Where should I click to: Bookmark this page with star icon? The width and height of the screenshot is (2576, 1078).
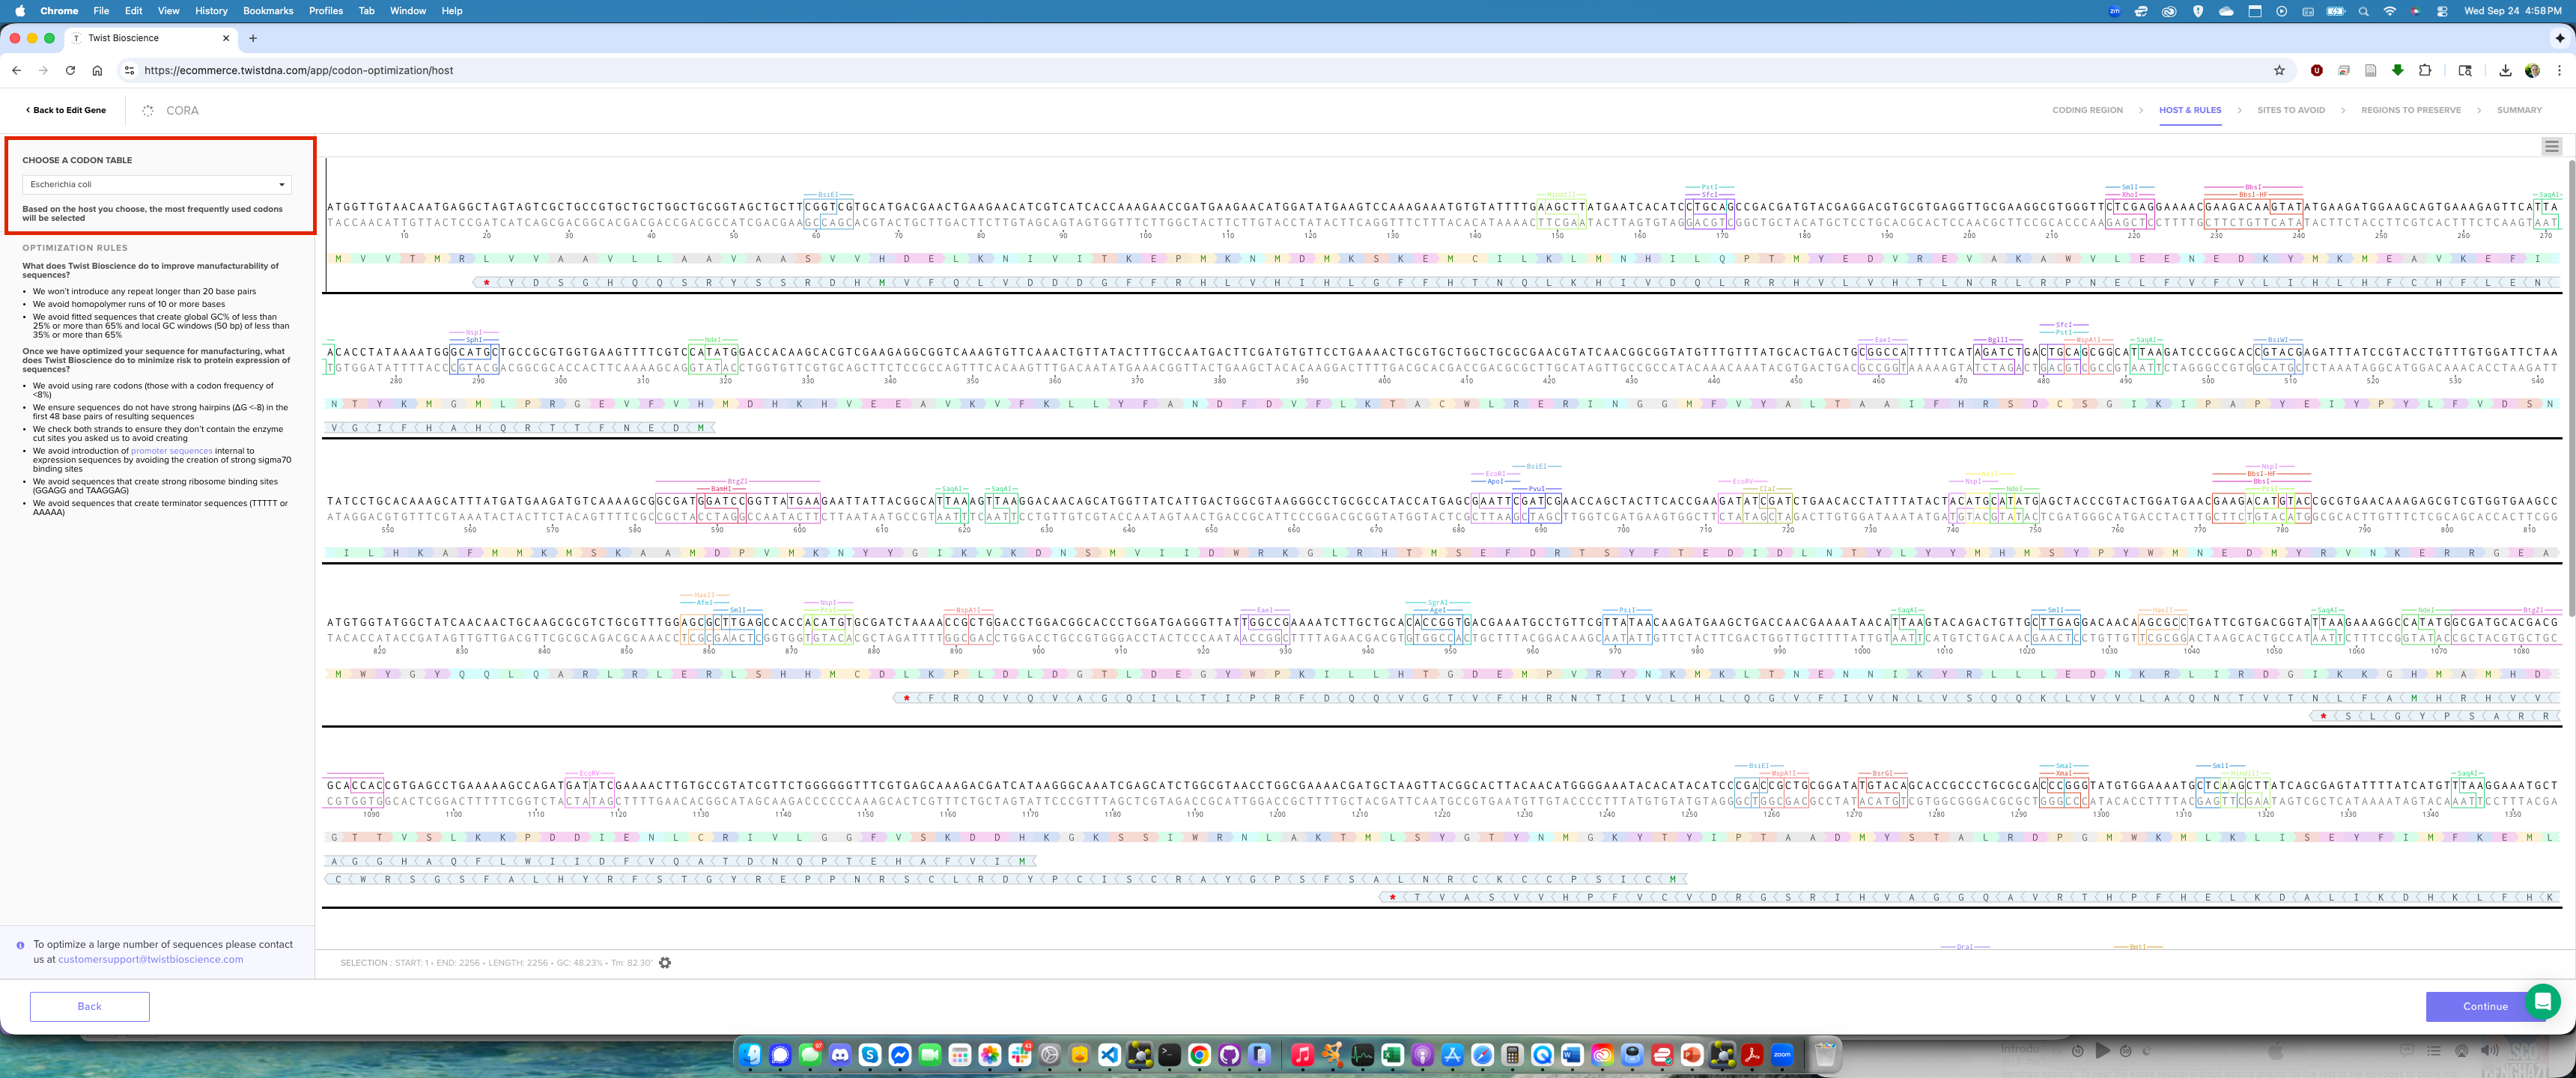tap(2279, 70)
